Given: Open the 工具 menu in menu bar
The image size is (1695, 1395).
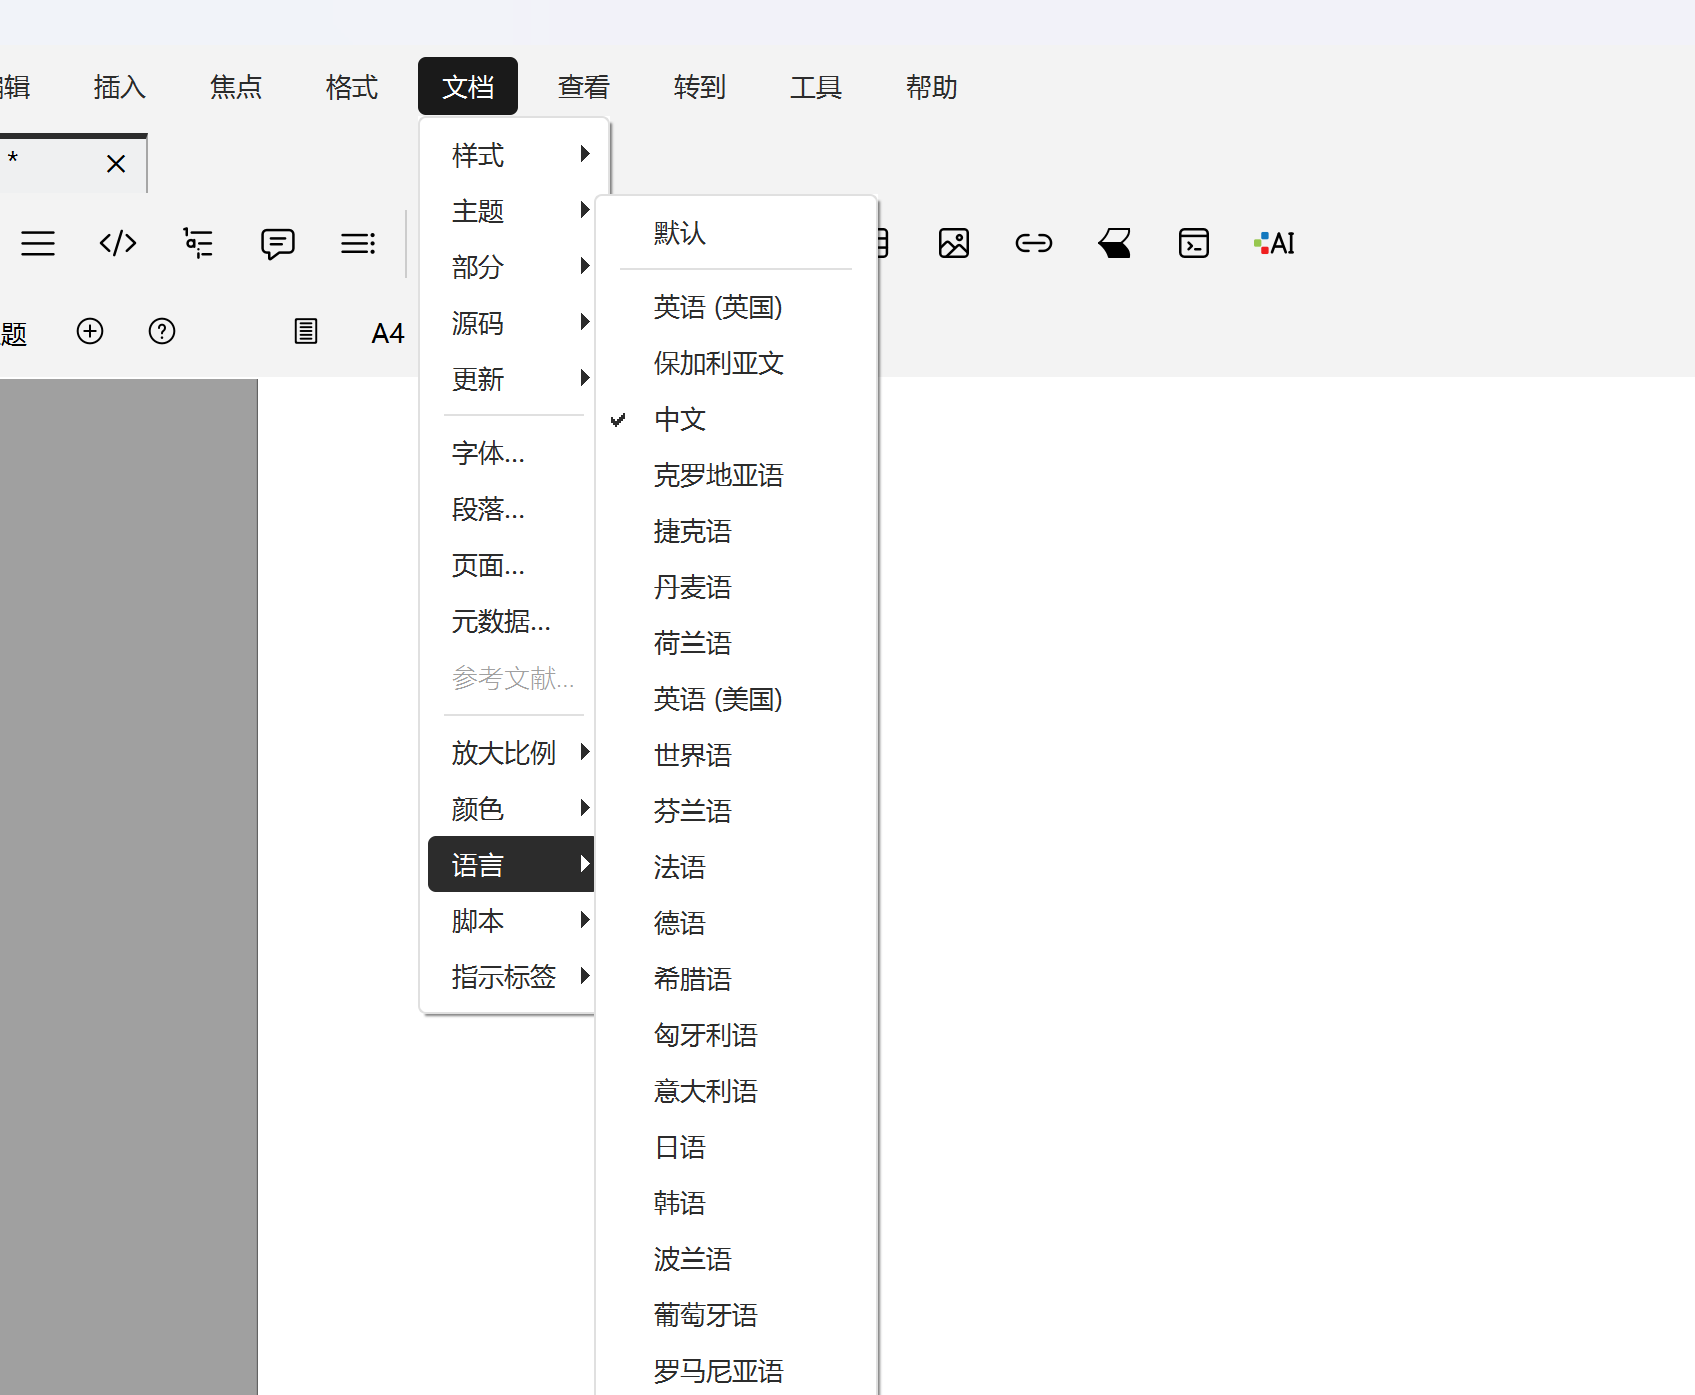Looking at the screenshot, I should coord(816,87).
